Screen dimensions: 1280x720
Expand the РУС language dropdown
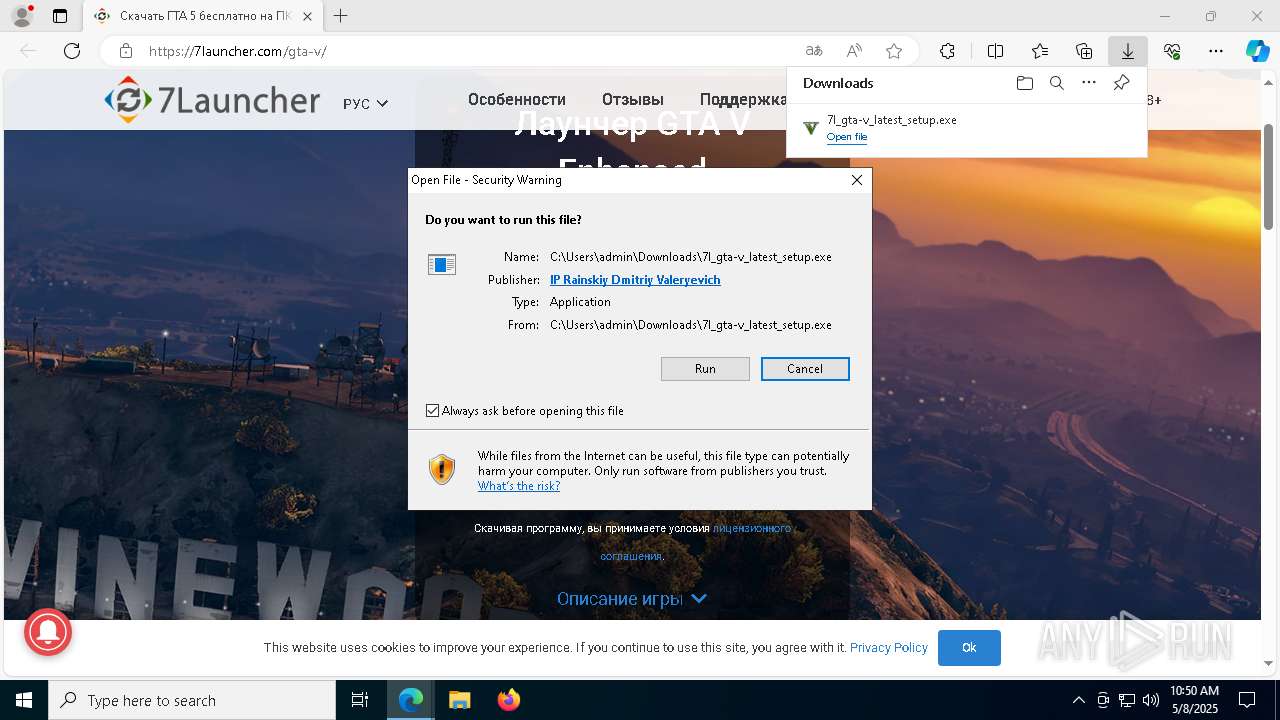tap(365, 104)
